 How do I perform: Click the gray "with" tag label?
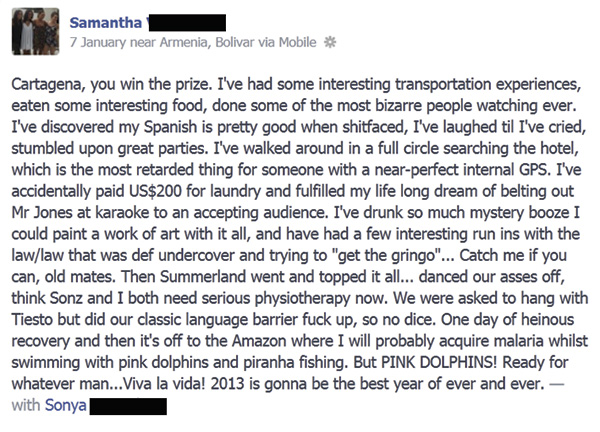(26, 405)
